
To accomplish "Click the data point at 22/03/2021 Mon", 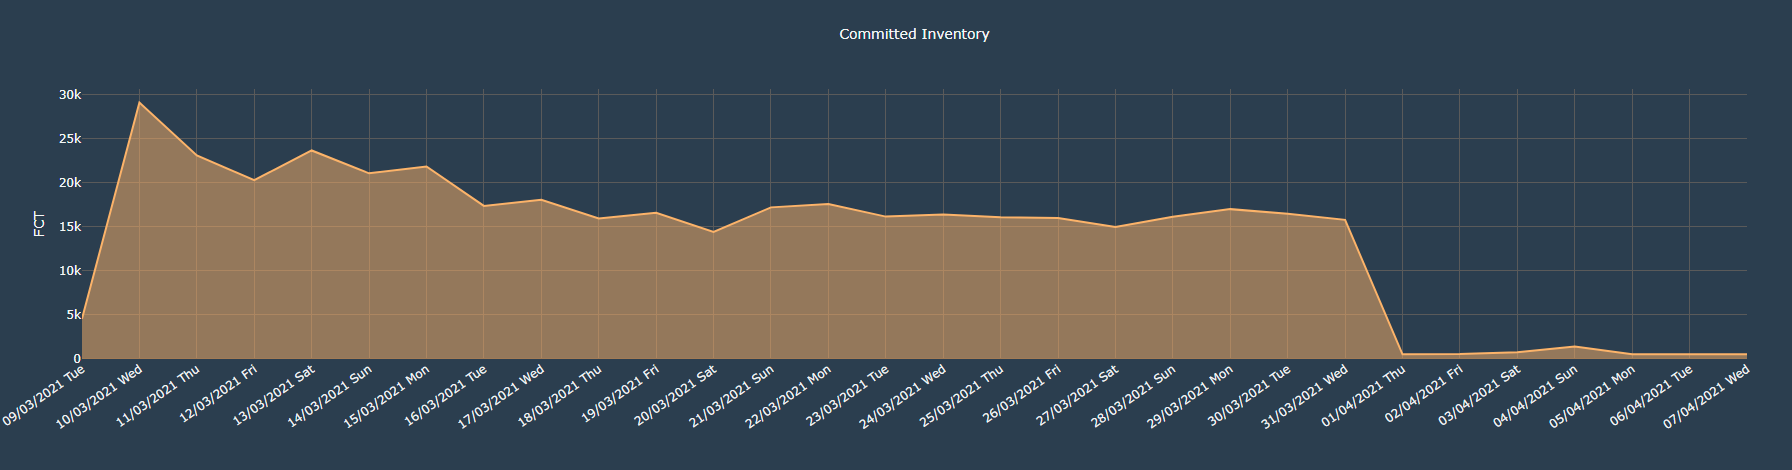I will tap(828, 204).
